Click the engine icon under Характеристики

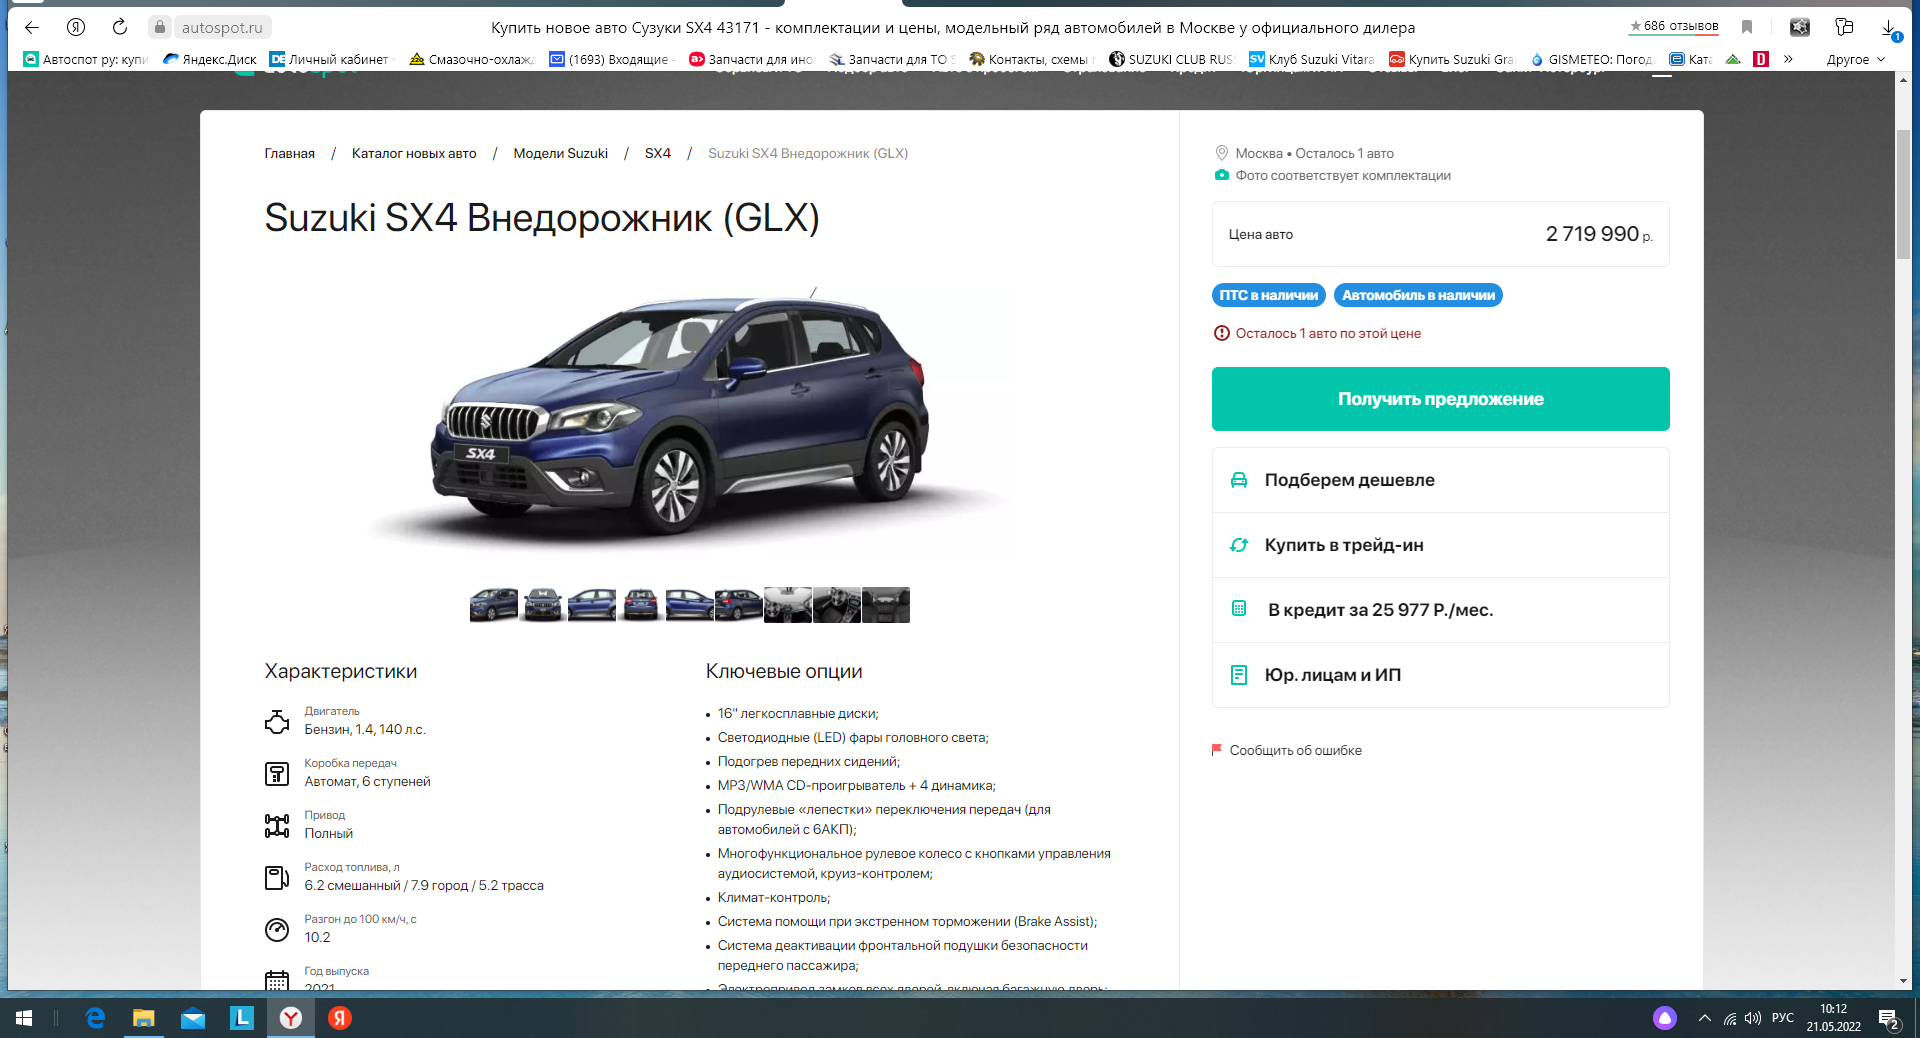coord(277,721)
